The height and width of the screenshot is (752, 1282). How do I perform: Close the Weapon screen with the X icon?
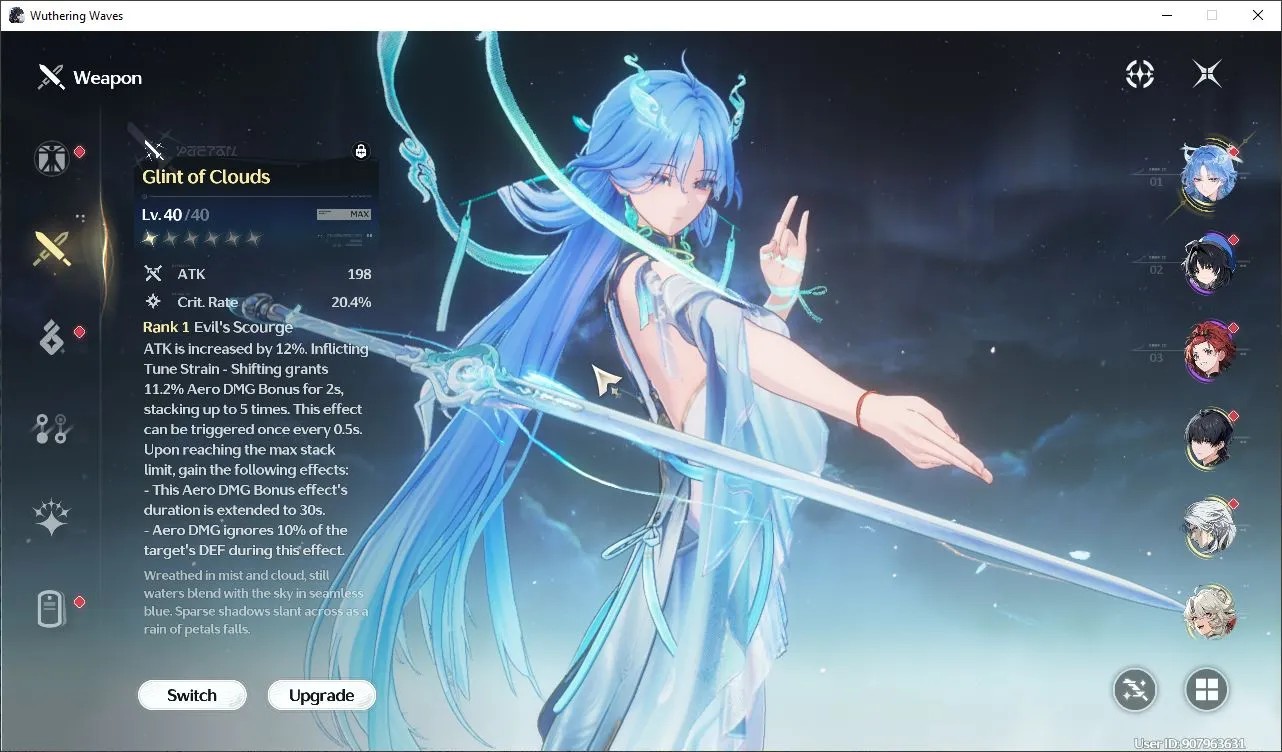coord(1207,73)
